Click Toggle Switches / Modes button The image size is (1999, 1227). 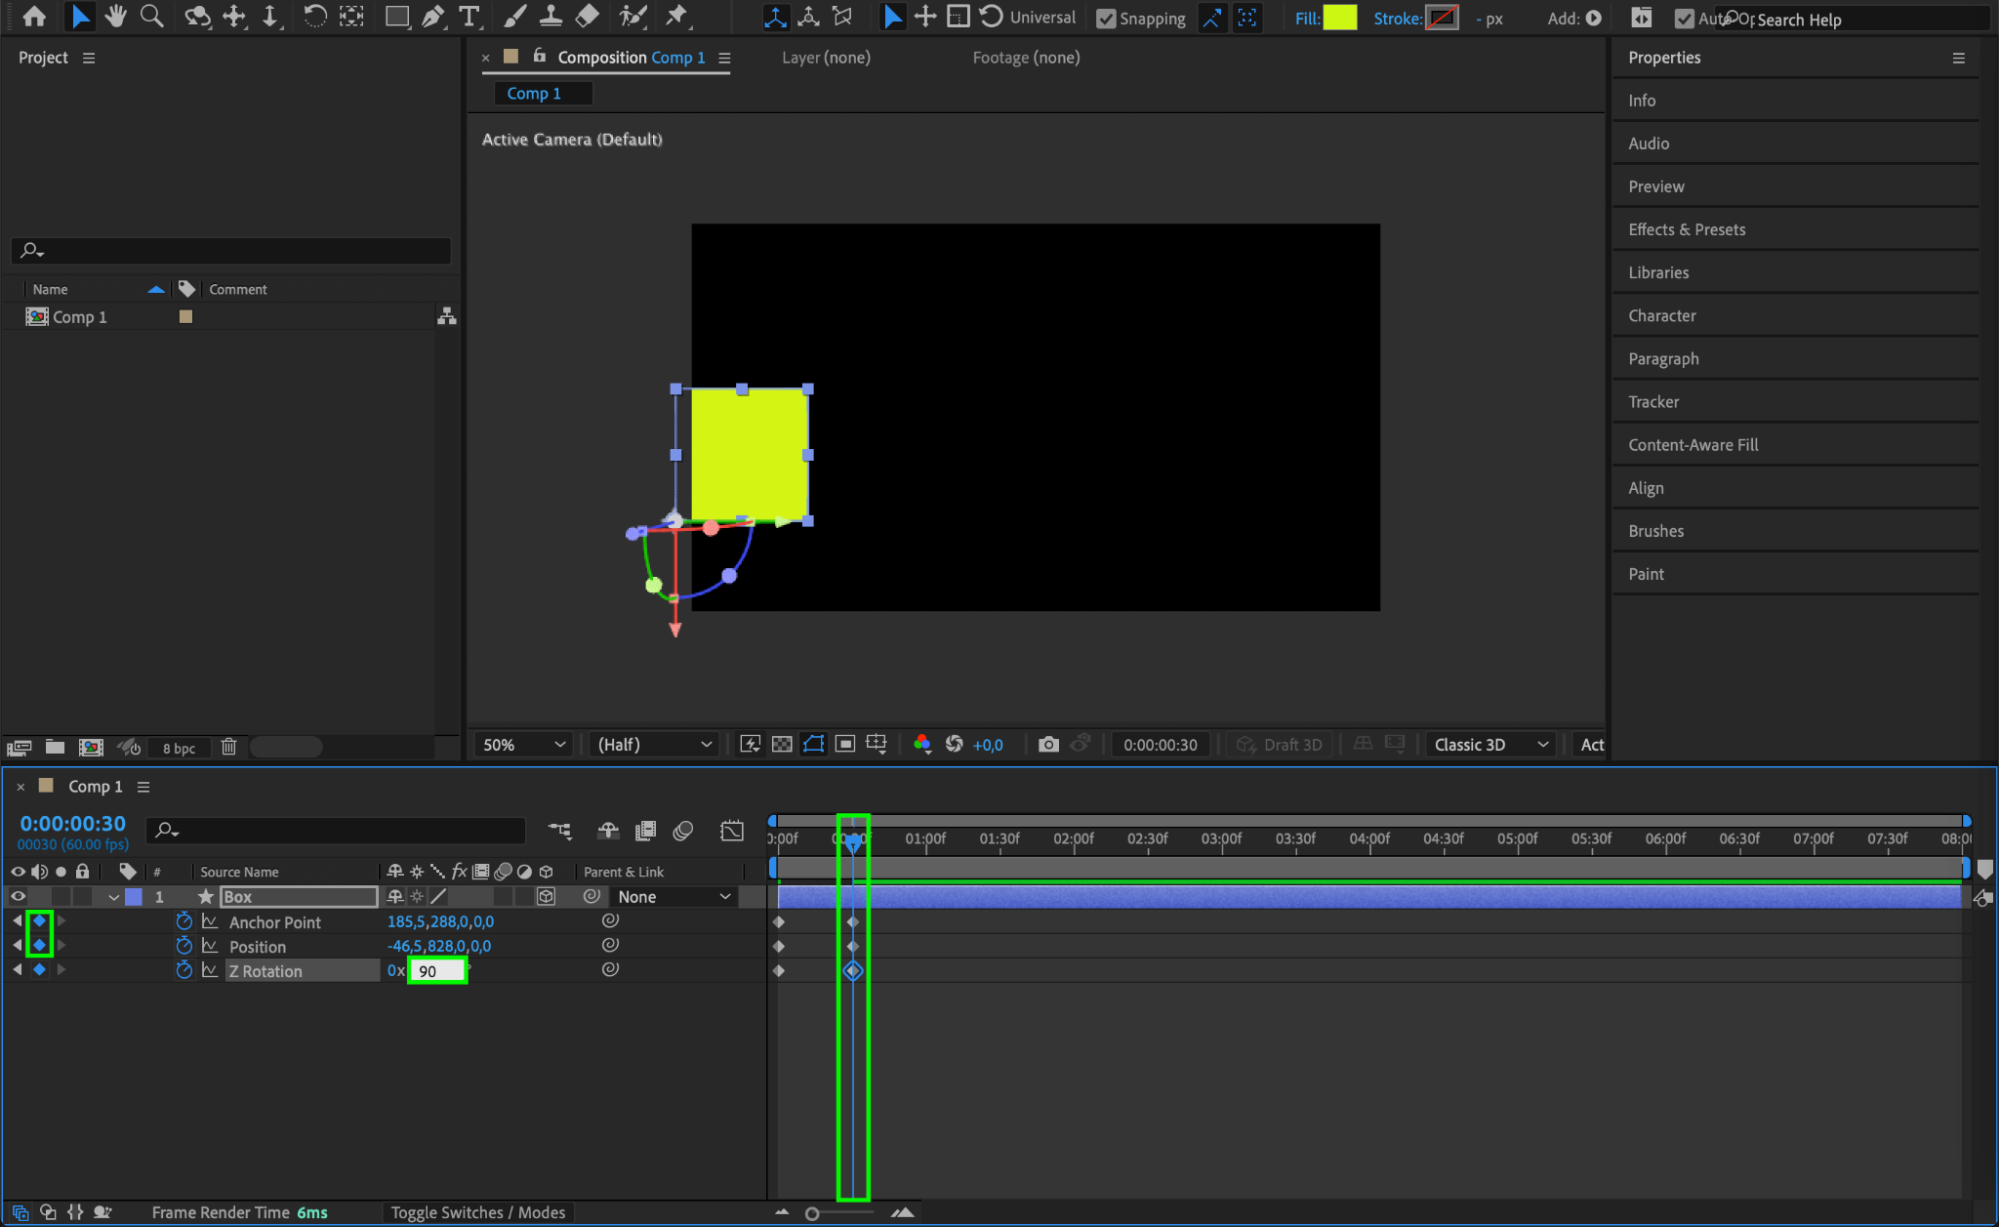[477, 1212]
